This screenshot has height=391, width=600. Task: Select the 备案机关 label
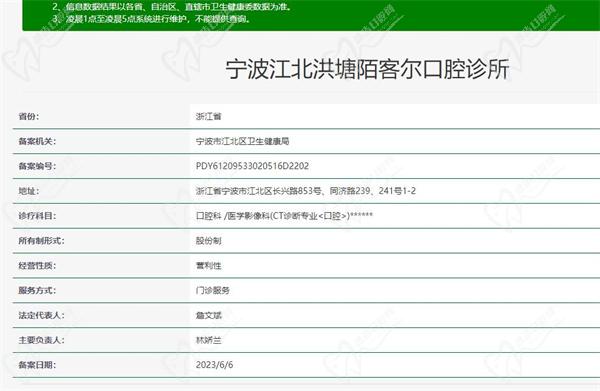pyautogui.click(x=37, y=141)
